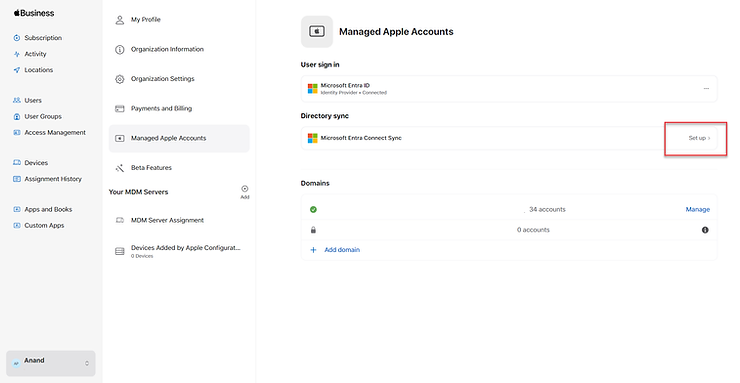Viewport: 740px width, 383px height.
Task: Open the User Groups icon
Action: coord(17,117)
